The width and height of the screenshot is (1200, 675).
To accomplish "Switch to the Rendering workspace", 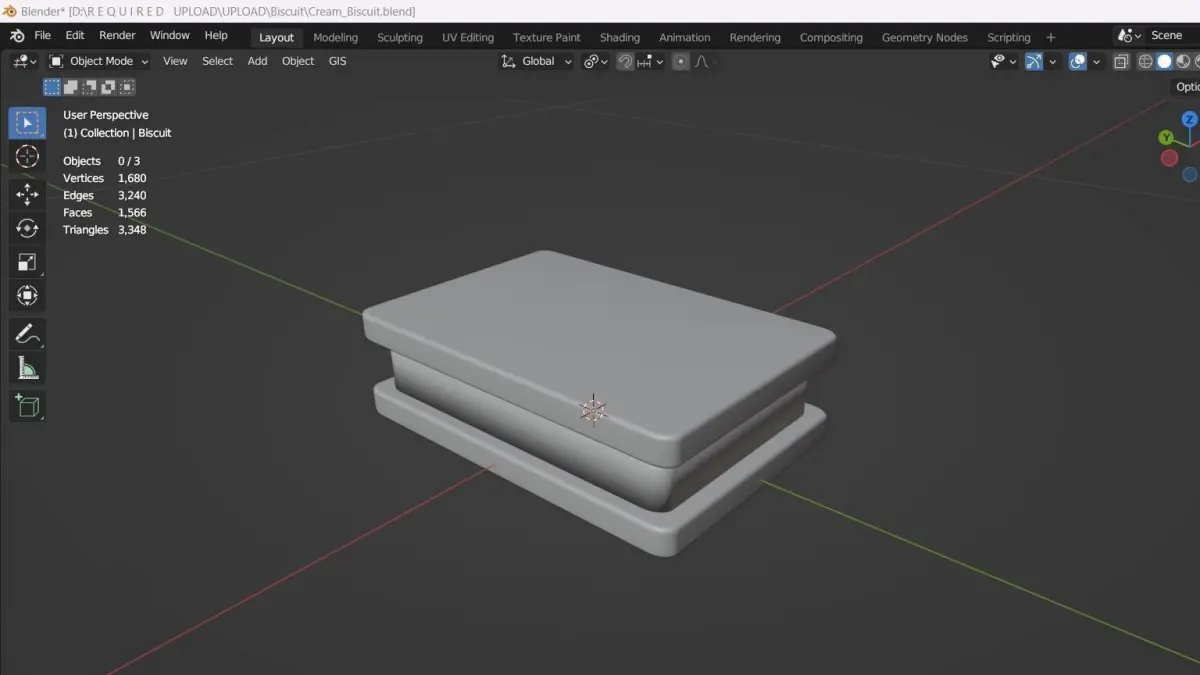I will click(x=755, y=37).
